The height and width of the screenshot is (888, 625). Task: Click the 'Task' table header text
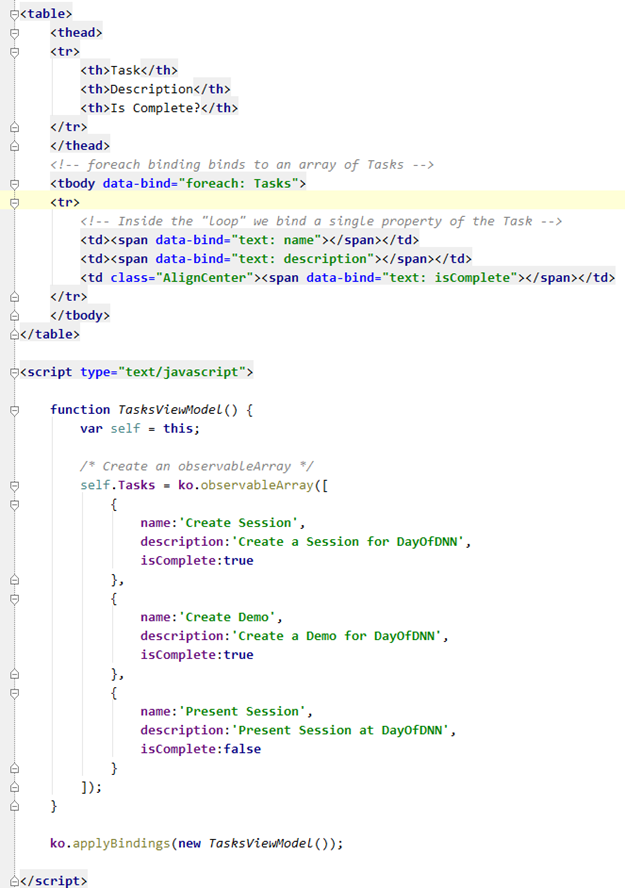[125, 70]
